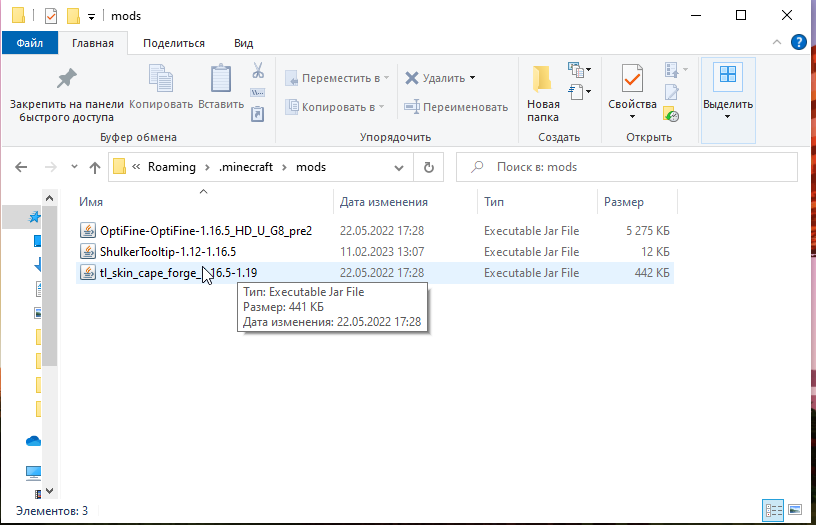Select the Главная ribbon tab

[x=93, y=43]
